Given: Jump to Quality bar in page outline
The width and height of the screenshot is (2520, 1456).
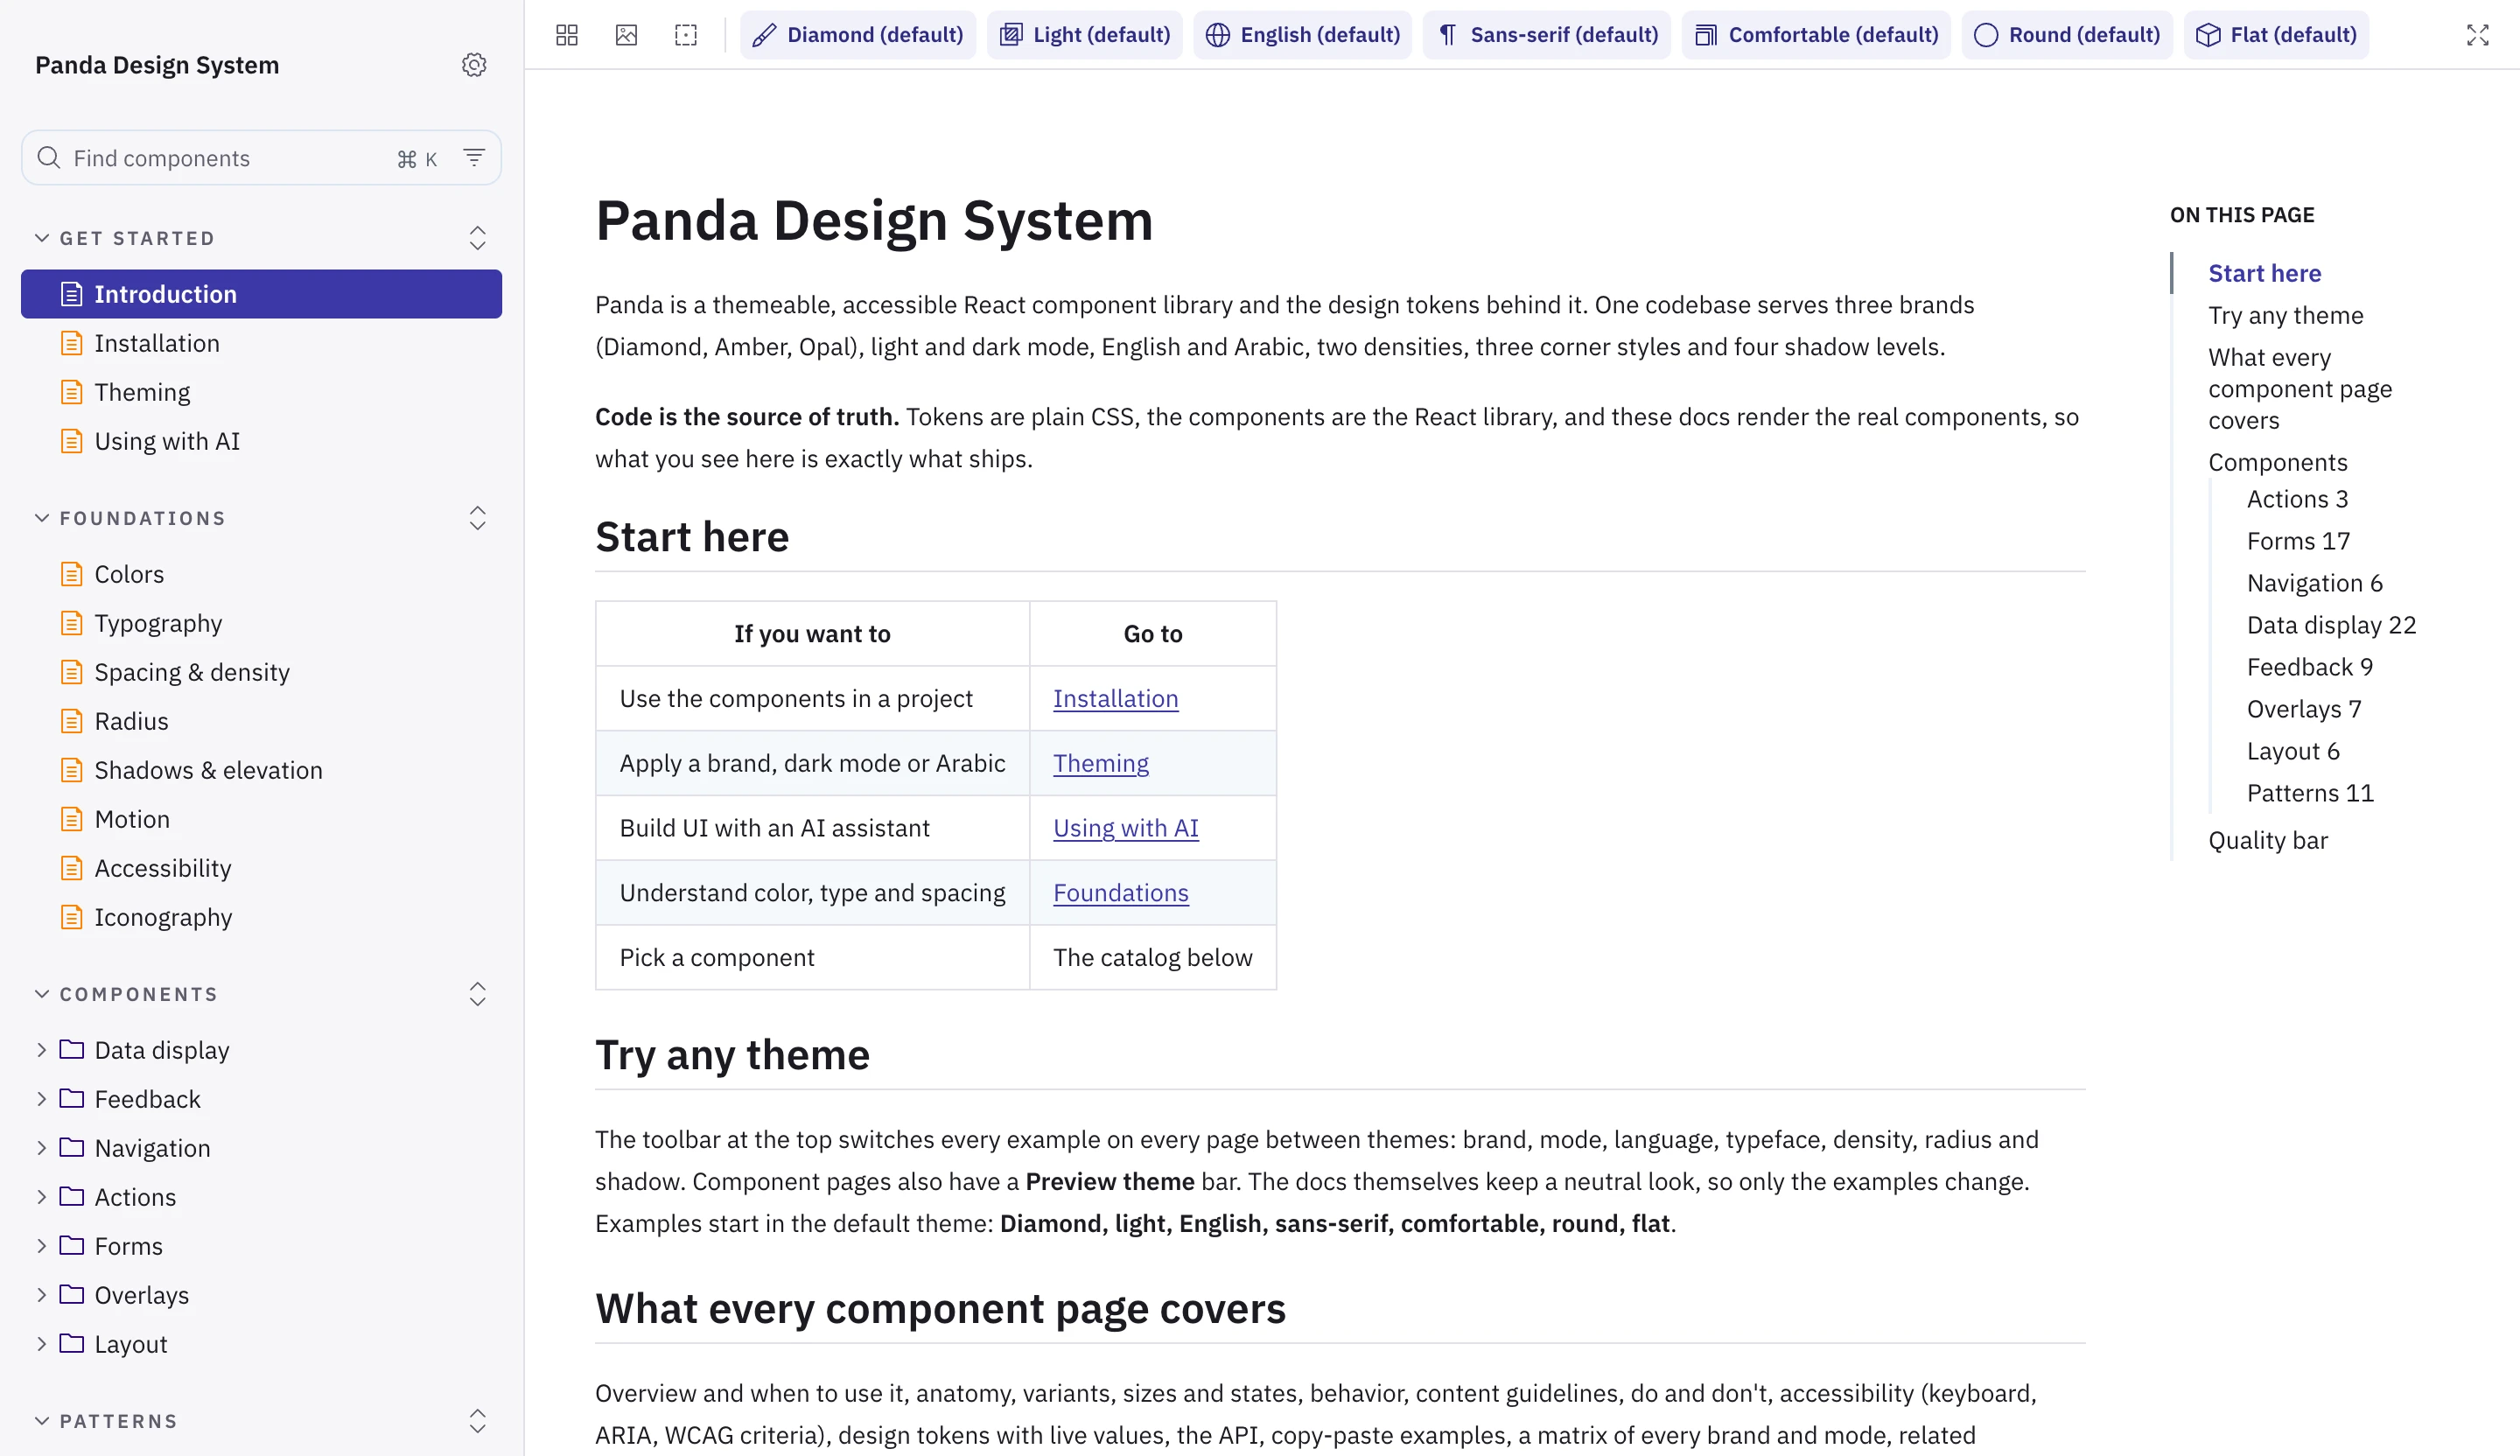Looking at the screenshot, I should tap(2267, 841).
